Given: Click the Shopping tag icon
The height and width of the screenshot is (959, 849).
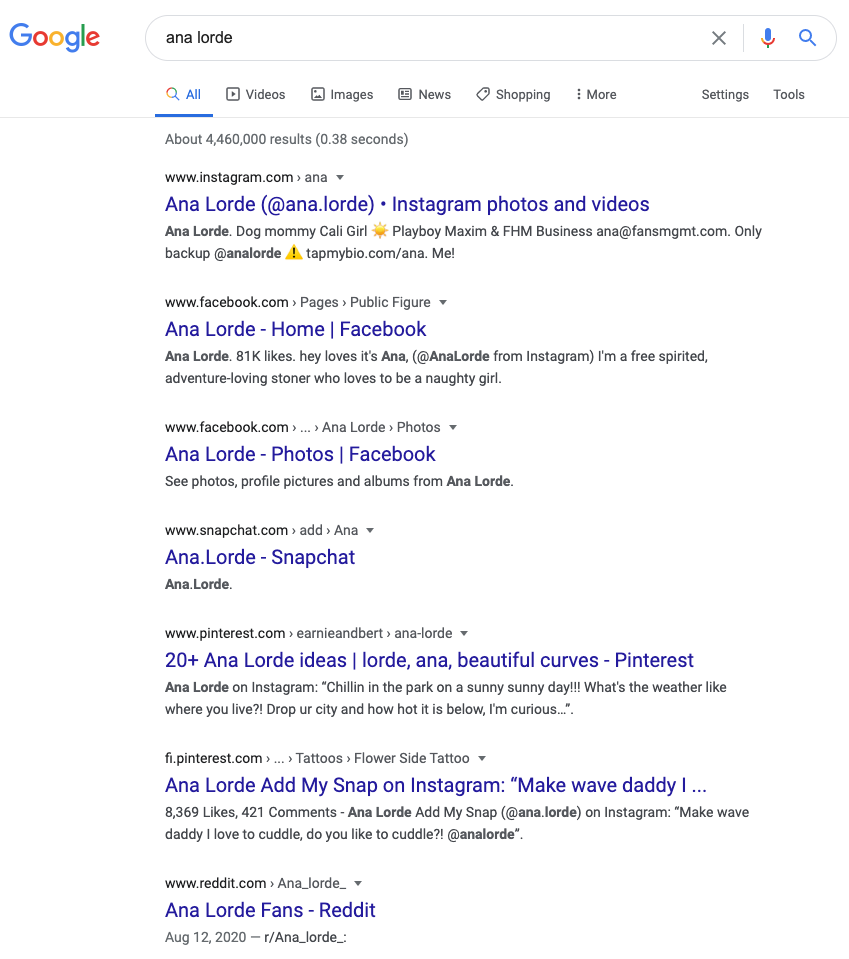Looking at the screenshot, I should (x=483, y=93).
